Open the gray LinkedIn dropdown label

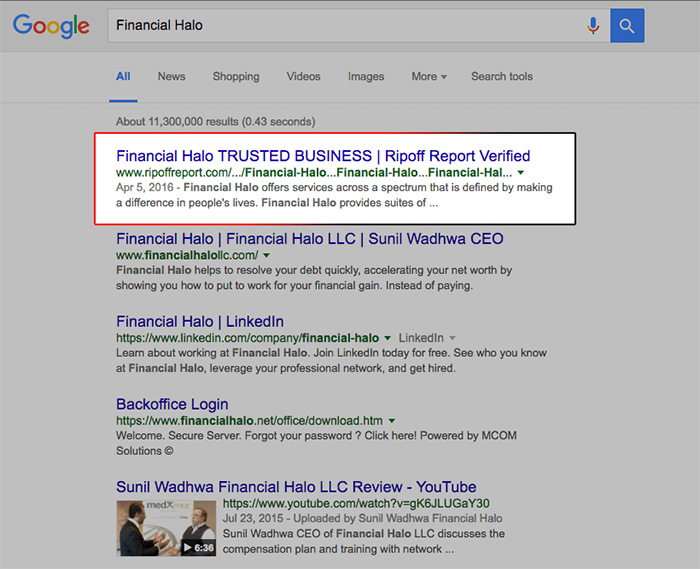click(x=426, y=338)
